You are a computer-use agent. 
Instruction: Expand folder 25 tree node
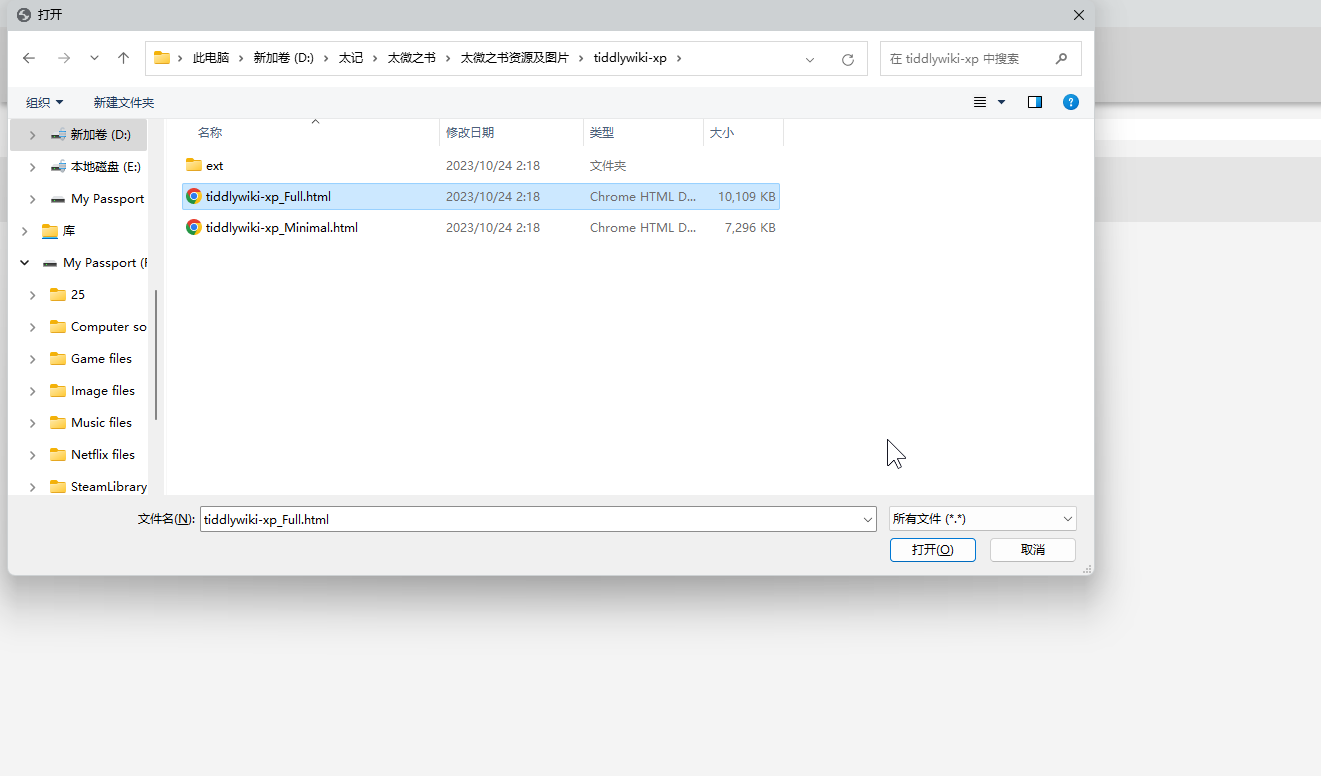click(x=33, y=295)
